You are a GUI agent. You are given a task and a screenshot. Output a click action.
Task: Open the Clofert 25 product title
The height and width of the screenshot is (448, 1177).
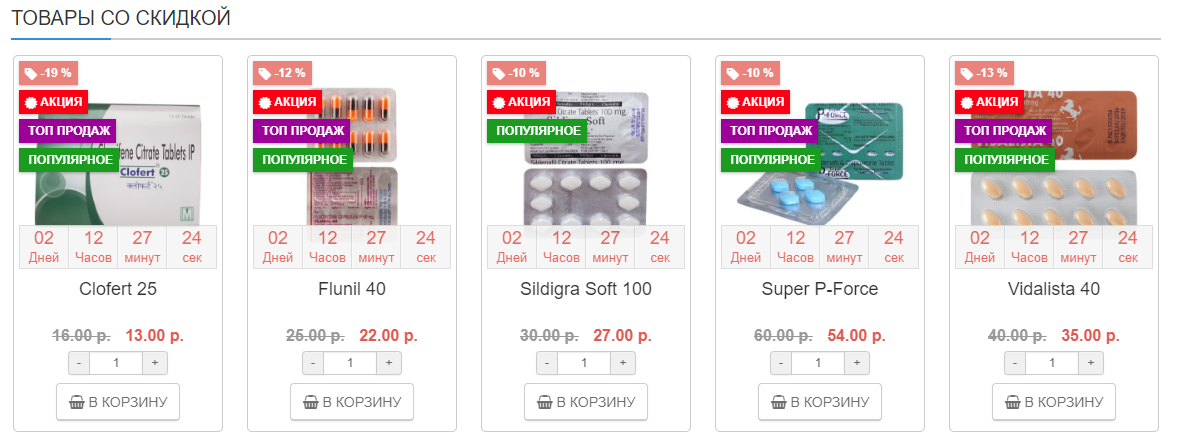pyautogui.click(x=118, y=289)
